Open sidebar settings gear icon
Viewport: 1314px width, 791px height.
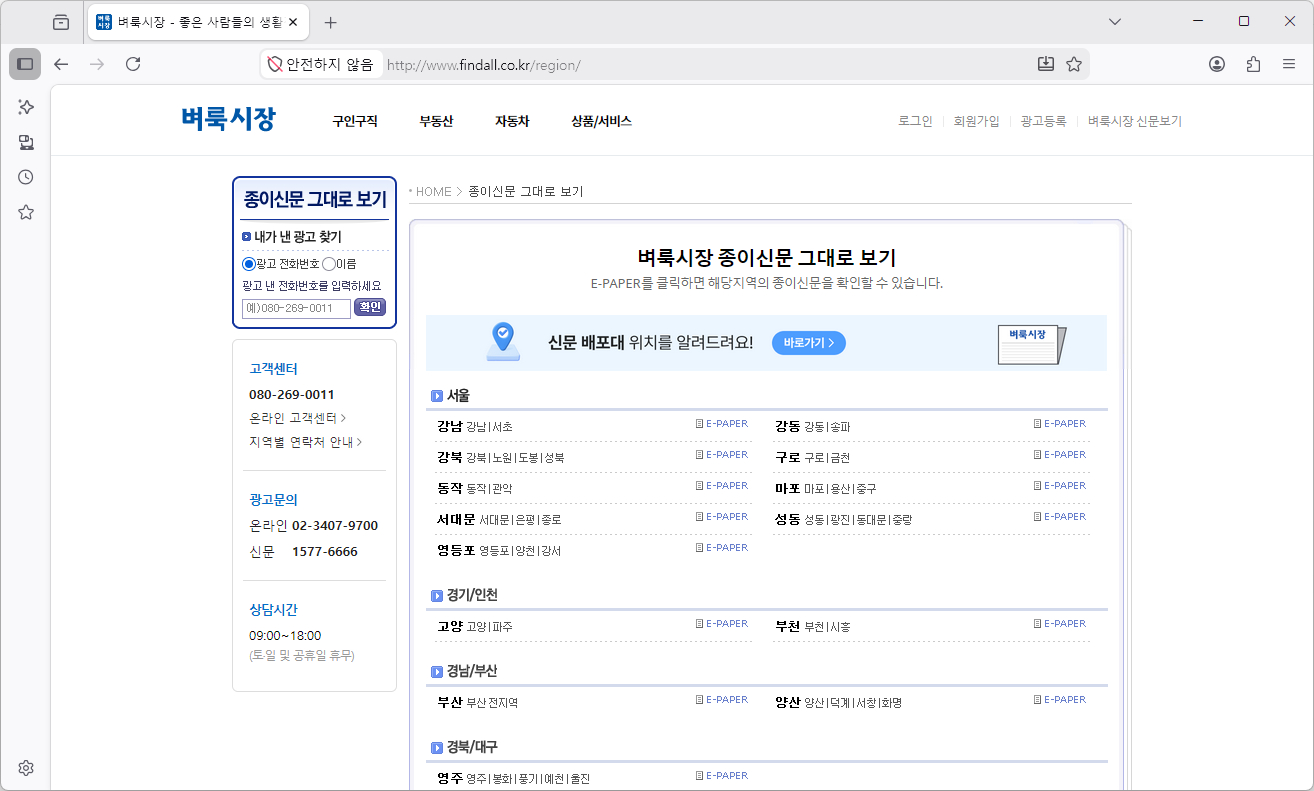26,768
